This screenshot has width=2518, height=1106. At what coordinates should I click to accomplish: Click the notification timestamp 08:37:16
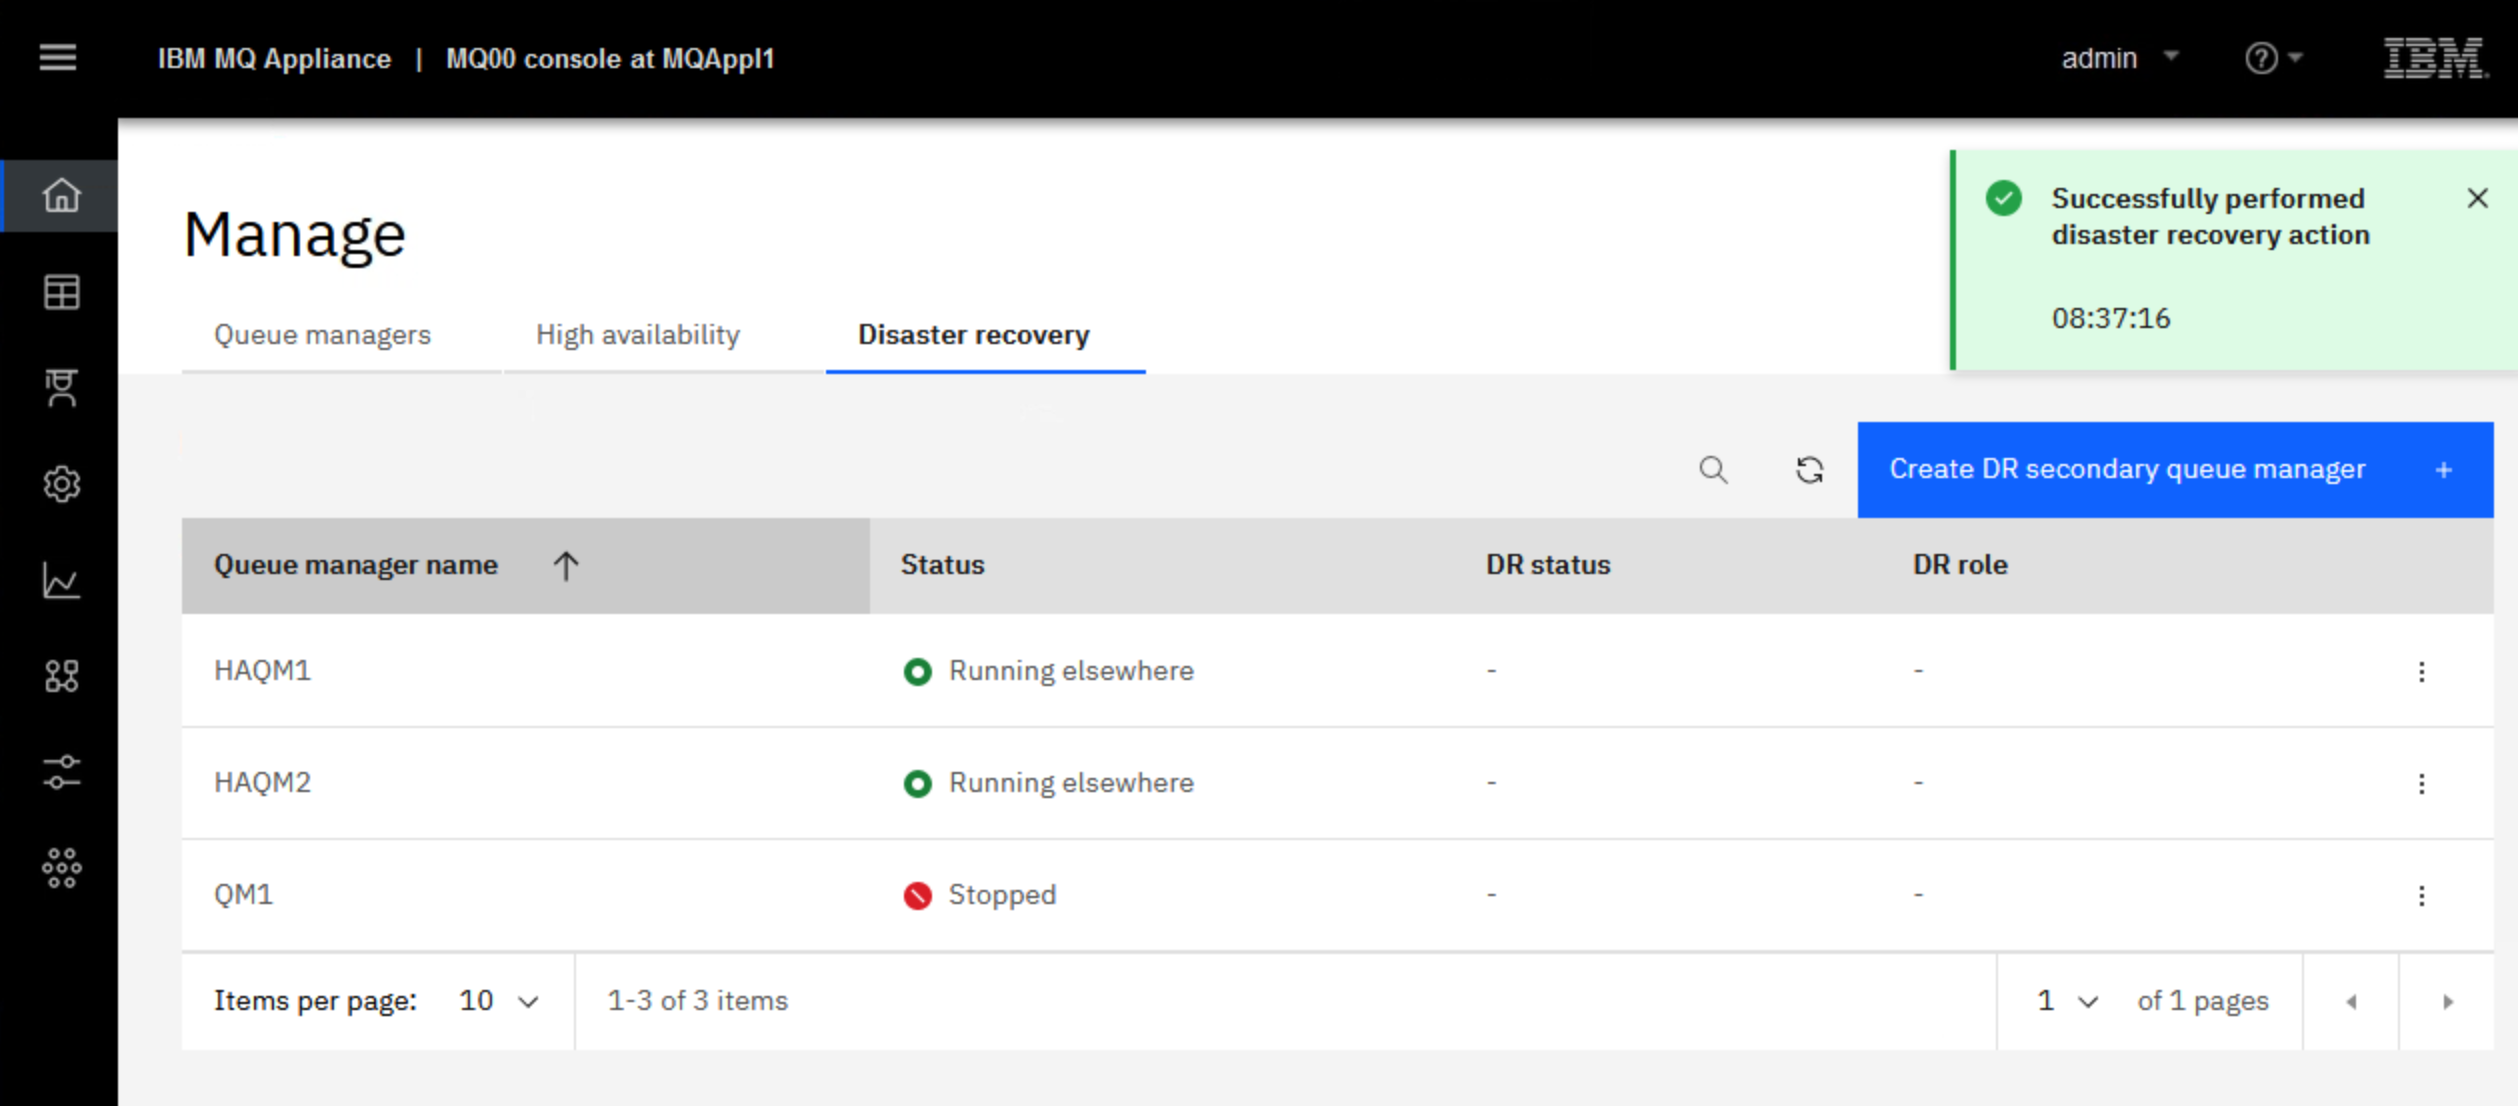pyautogui.click(x=2111, y=319)
